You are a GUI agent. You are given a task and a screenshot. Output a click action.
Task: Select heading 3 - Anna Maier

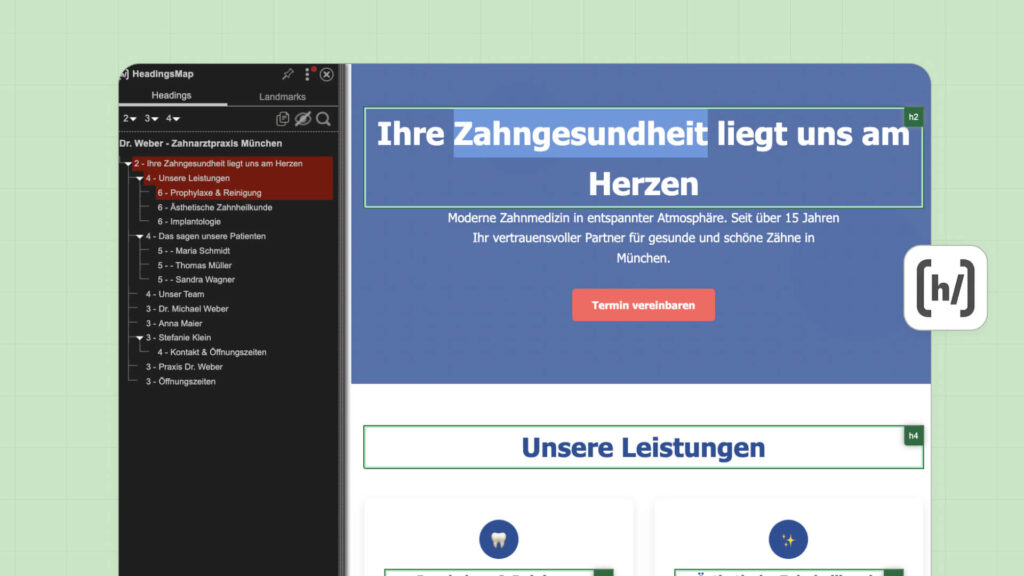tap(174, 323)
